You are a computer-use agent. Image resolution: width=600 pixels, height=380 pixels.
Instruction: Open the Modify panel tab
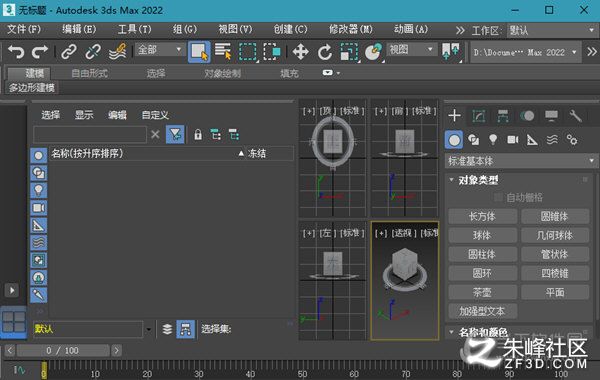tap(479, 115)
